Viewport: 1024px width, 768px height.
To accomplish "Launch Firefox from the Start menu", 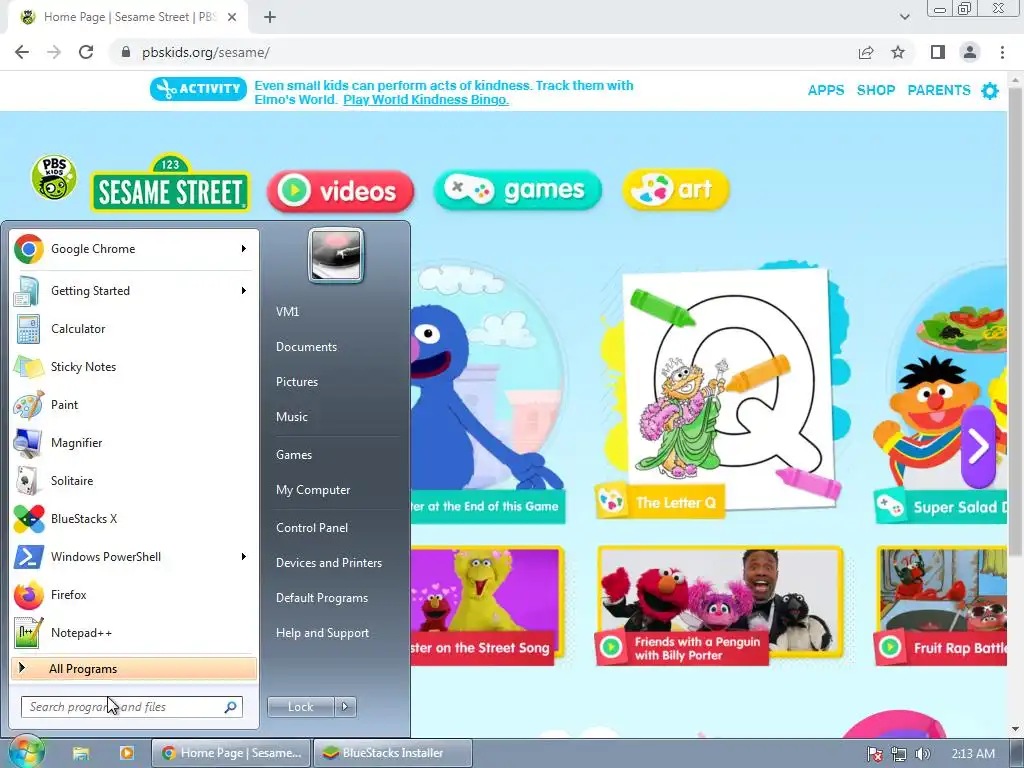I will click(x=134, y=594).
